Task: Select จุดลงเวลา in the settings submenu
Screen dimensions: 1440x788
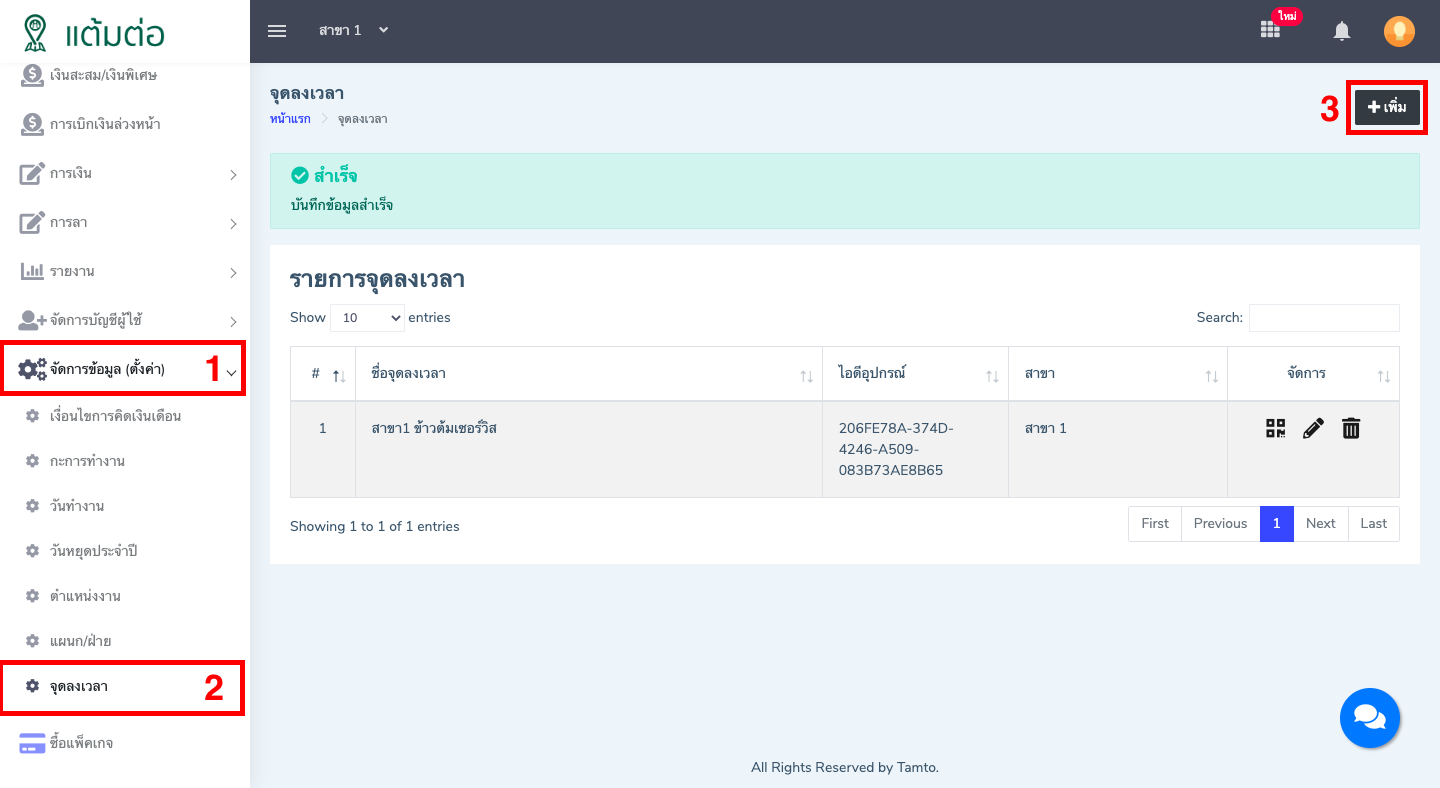Action: tap(80, 686)
